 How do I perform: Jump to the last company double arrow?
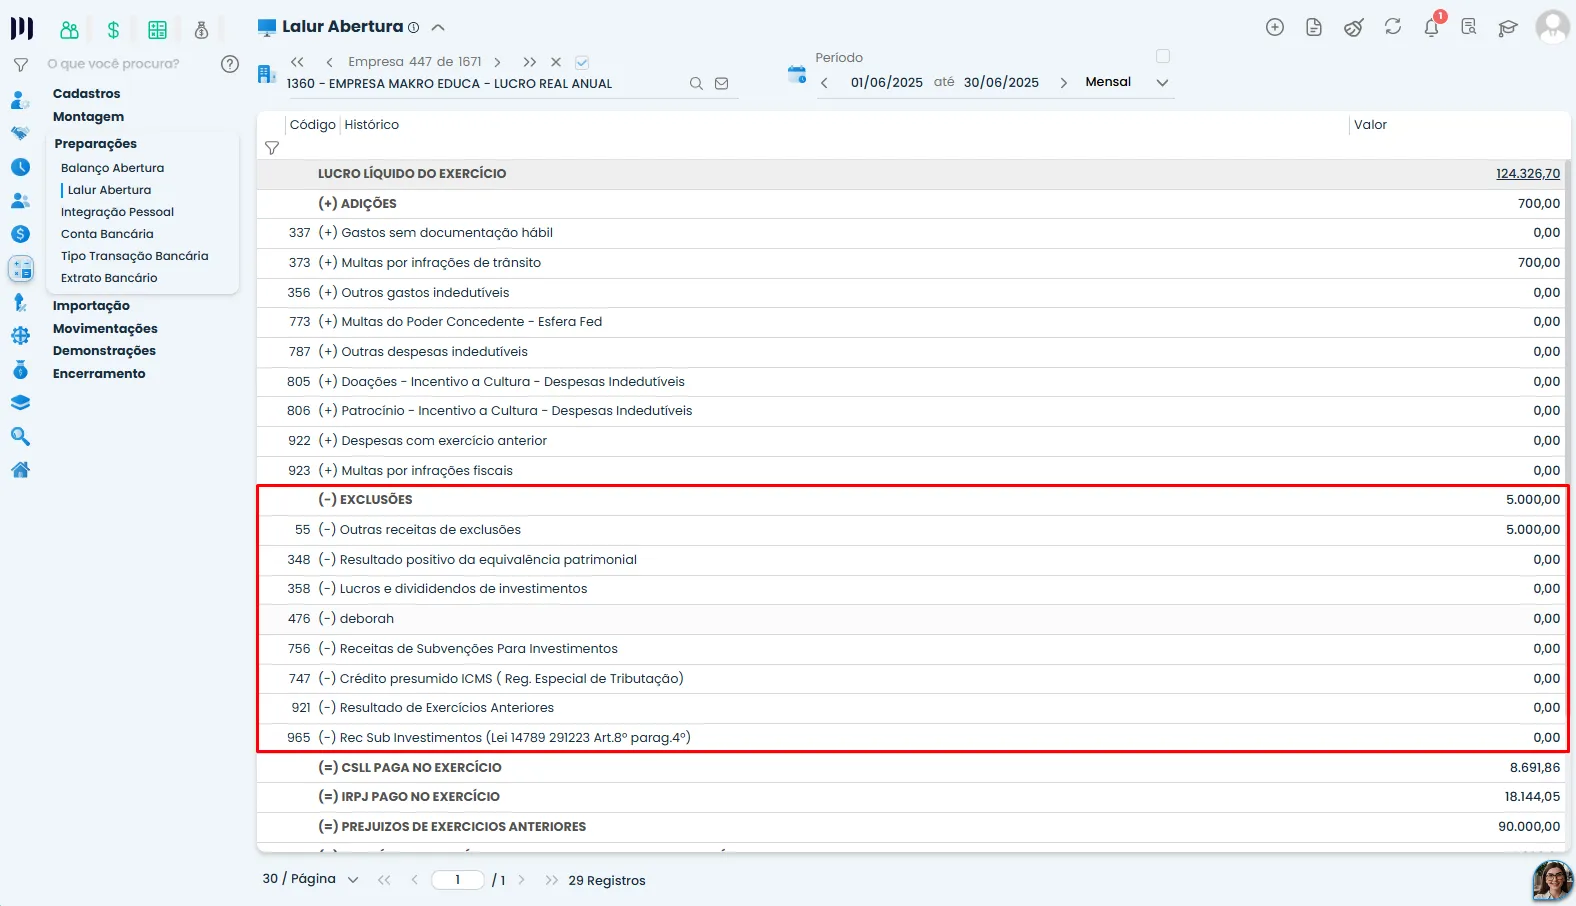coord(529,62)
